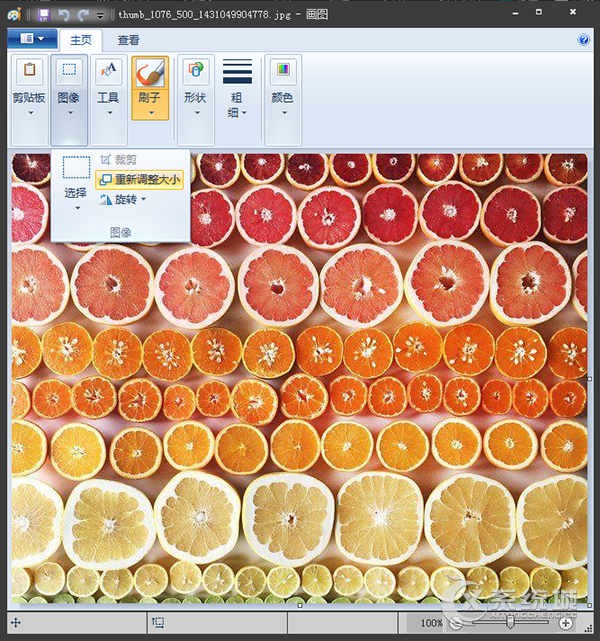Switch to the 主页 tab
Image resolution: width=600 pixels, height=641 pixels.
tap(81, 40)
